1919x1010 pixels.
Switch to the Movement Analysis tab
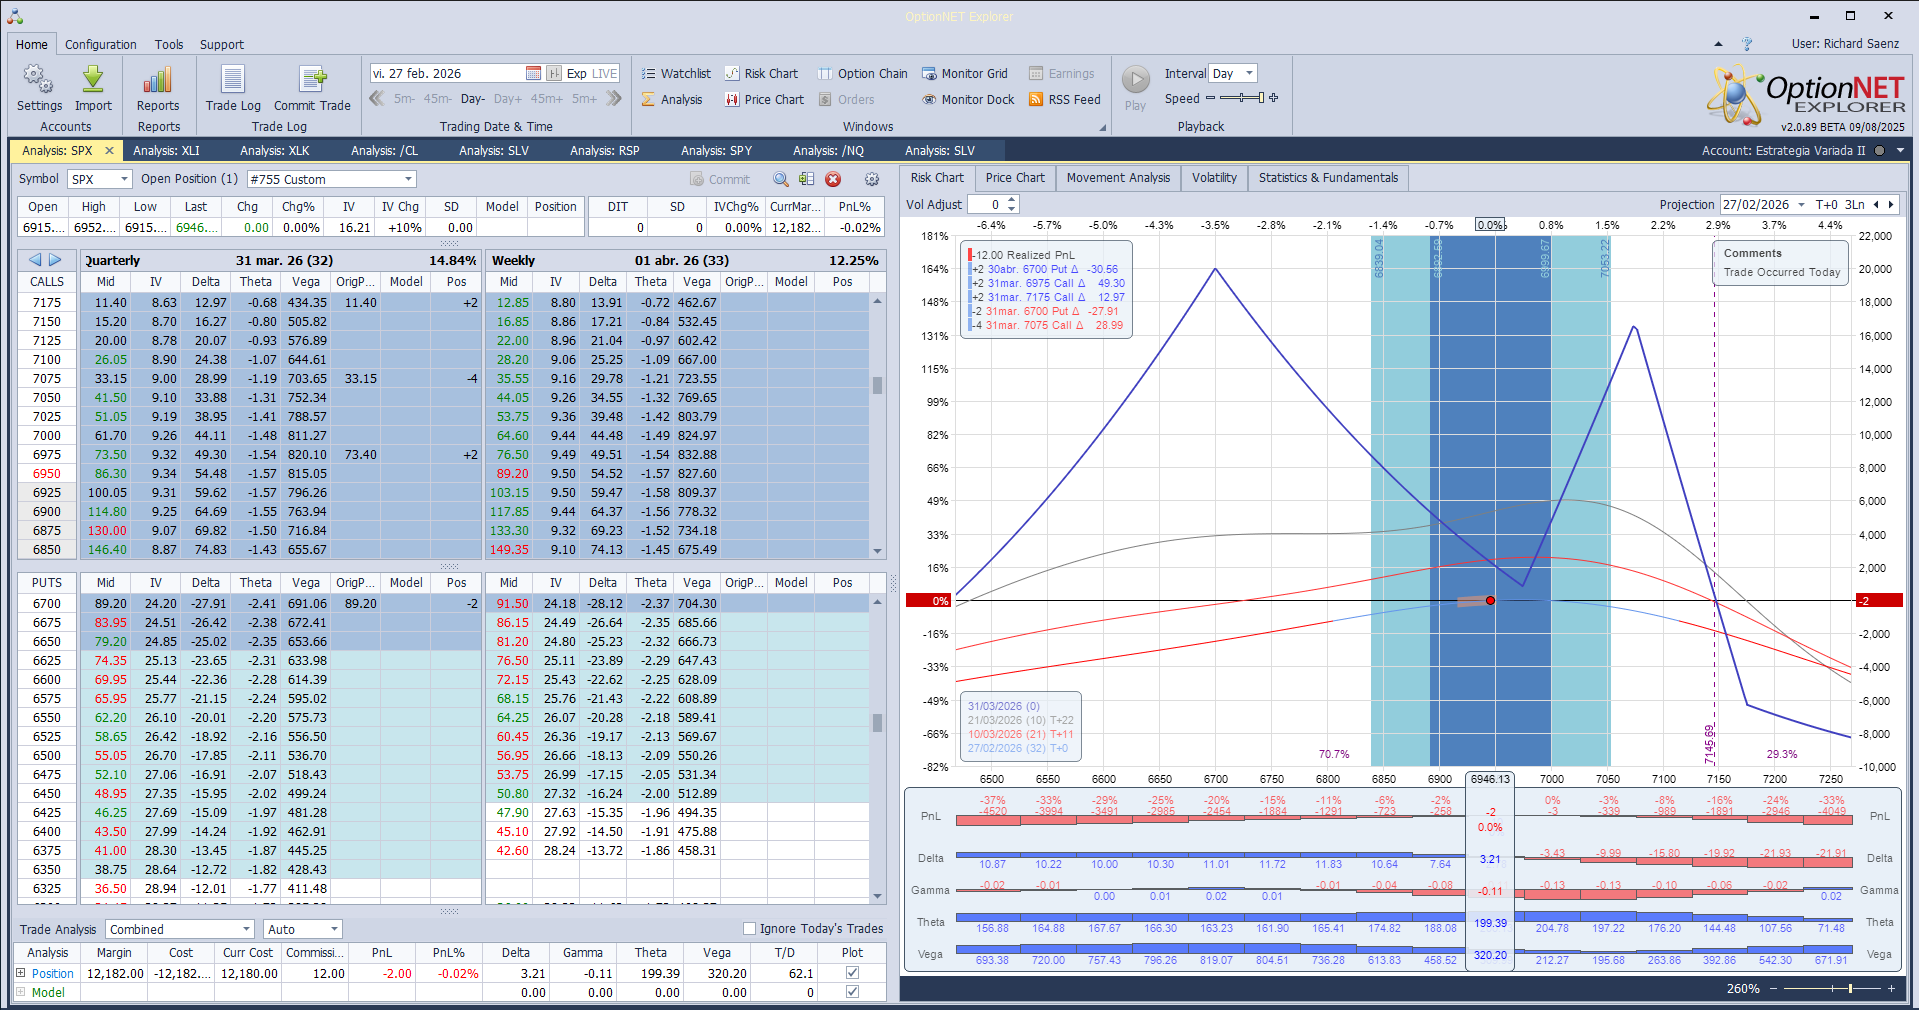(1118, 178)
